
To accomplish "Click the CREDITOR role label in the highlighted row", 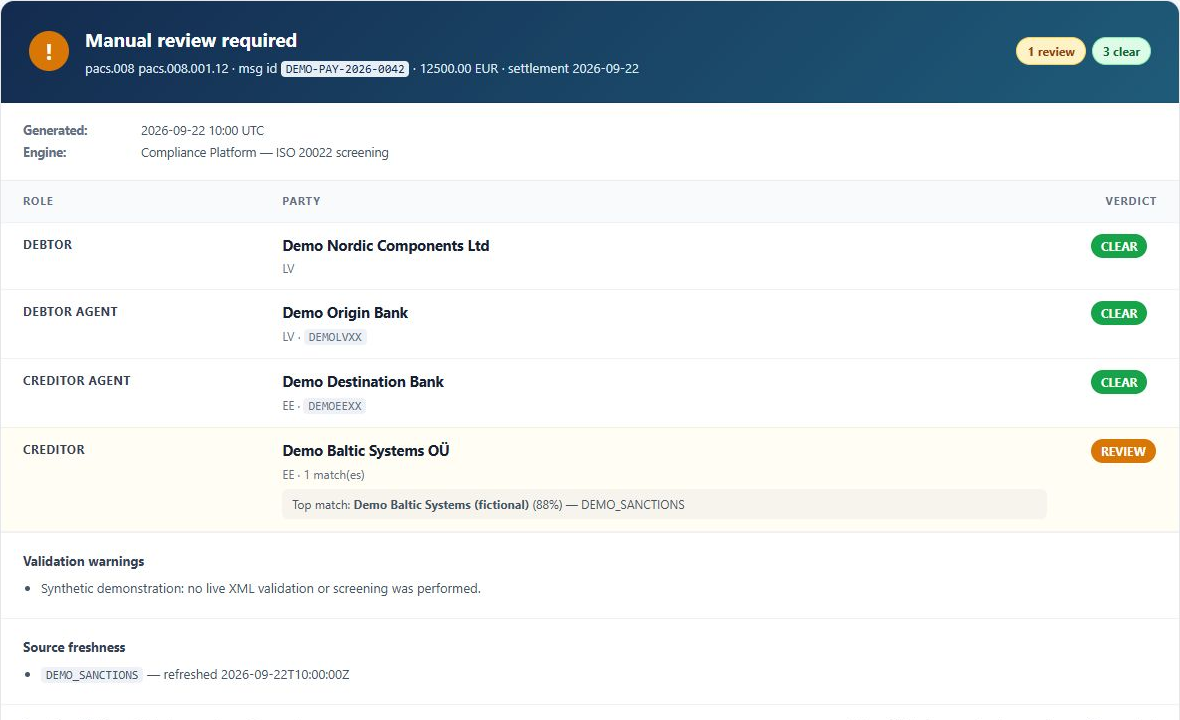I will [x=54, y=450].
